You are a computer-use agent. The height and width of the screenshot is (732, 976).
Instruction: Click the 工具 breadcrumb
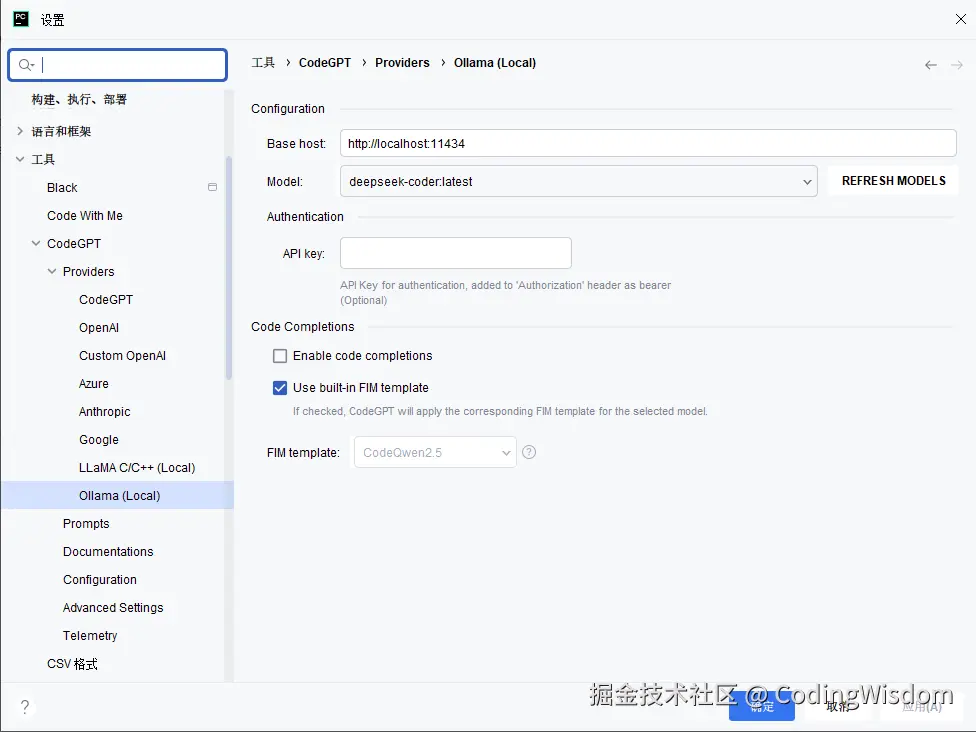coord(263,62)
